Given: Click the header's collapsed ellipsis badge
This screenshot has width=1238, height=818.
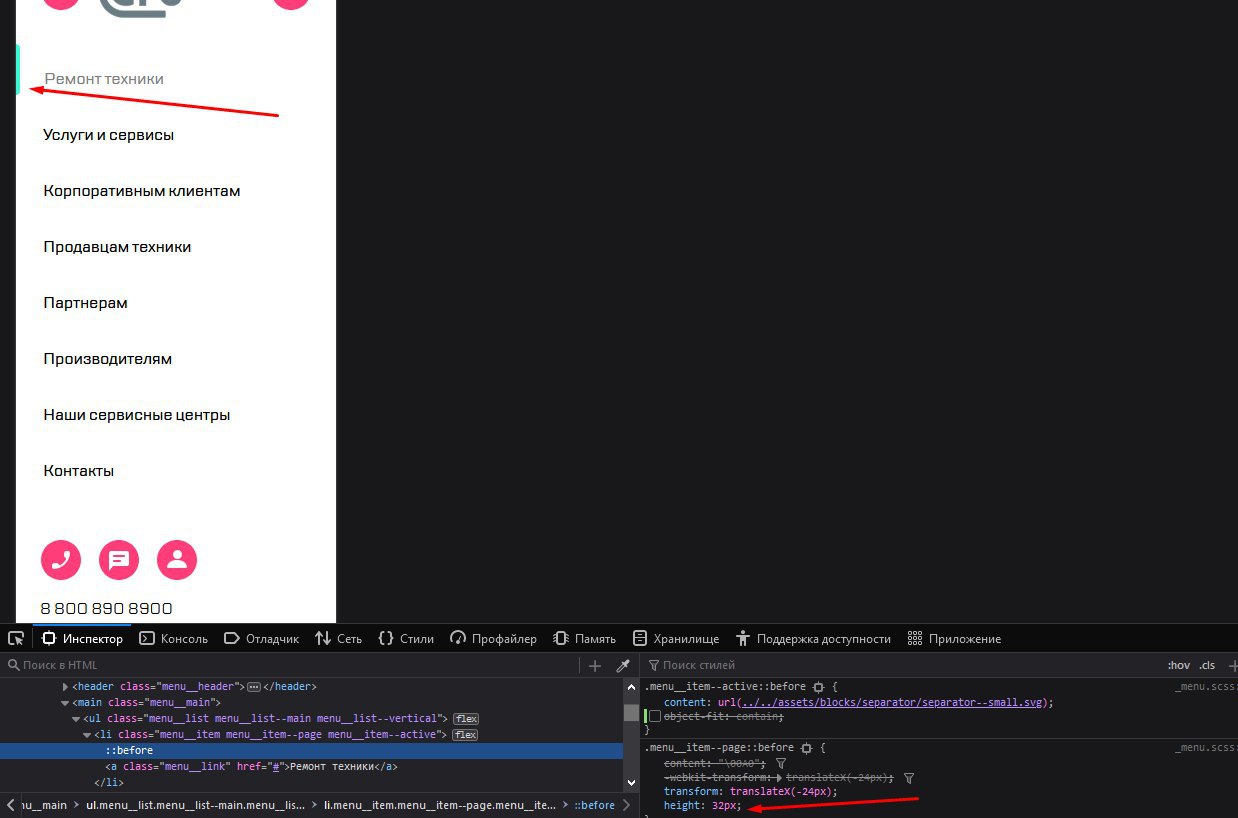Looking at the screenshot, I should [x=254, y=687].
